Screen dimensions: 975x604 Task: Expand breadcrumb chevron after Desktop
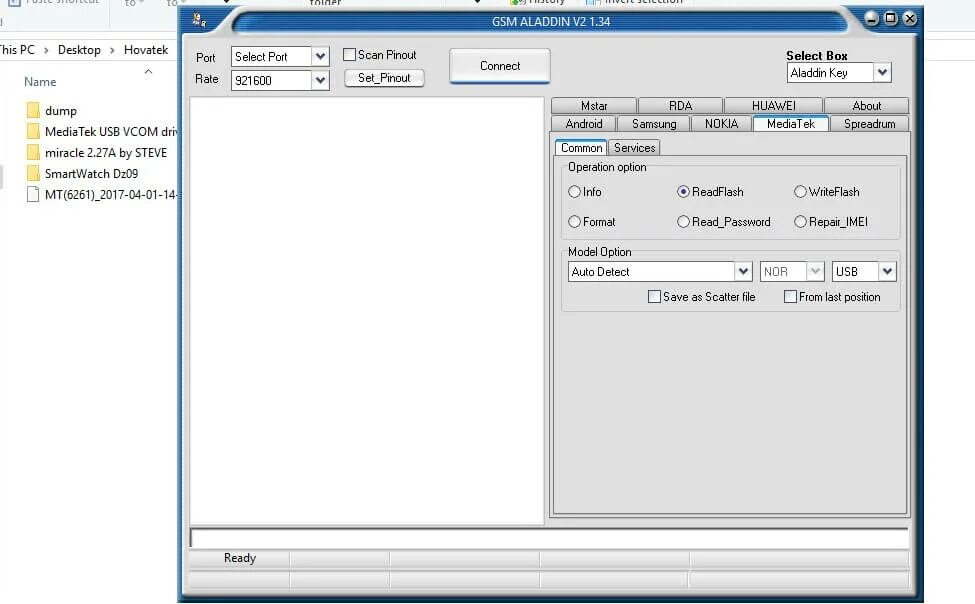tap(112, 50)
